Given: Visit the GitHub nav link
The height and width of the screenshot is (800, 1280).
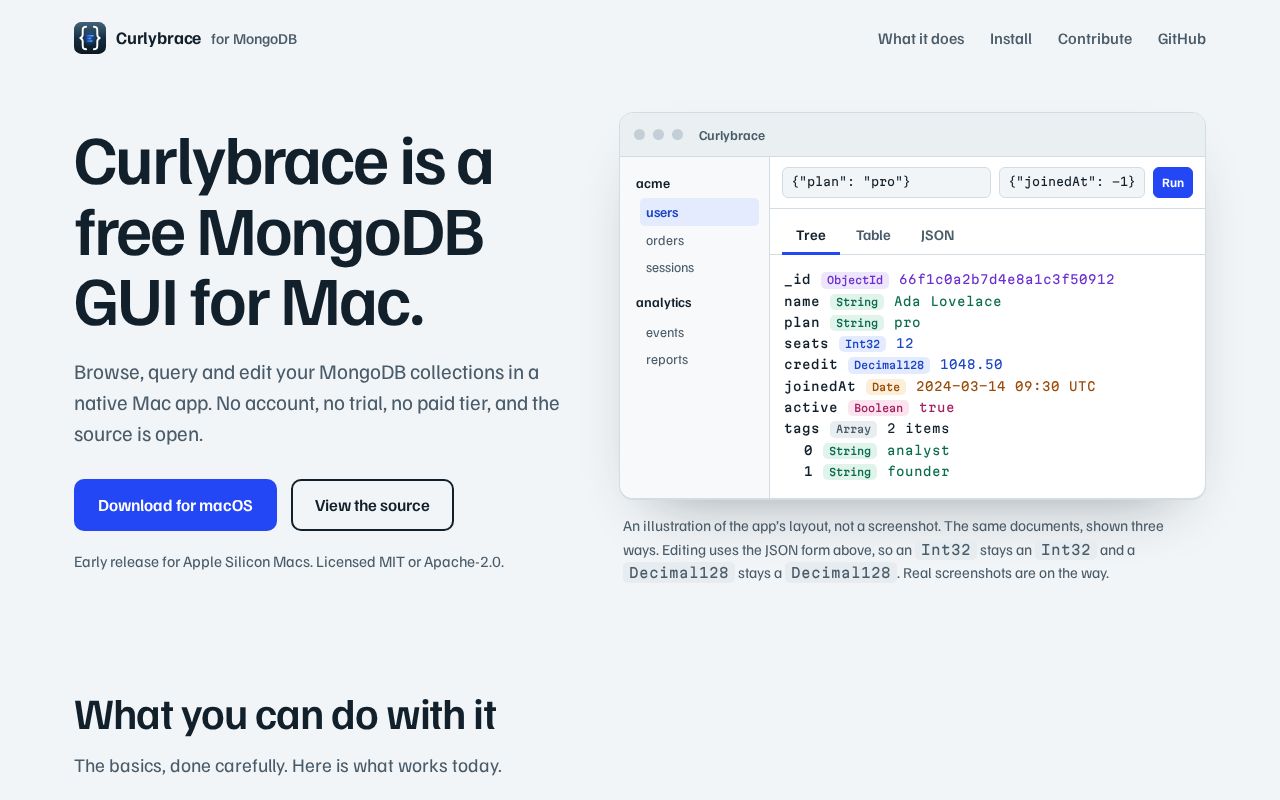Looking at the screenshot, I should [x=1182, y=39].
